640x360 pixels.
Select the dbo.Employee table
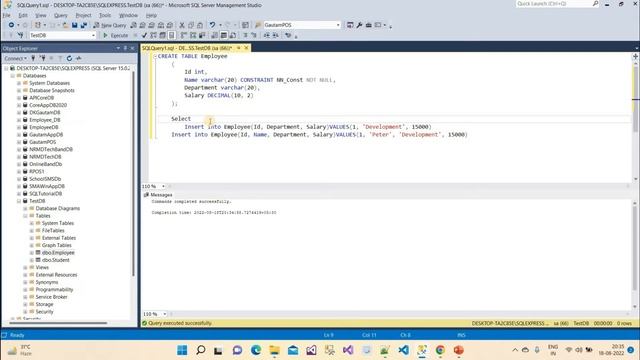pyautogui.click(x=58, y=253)
